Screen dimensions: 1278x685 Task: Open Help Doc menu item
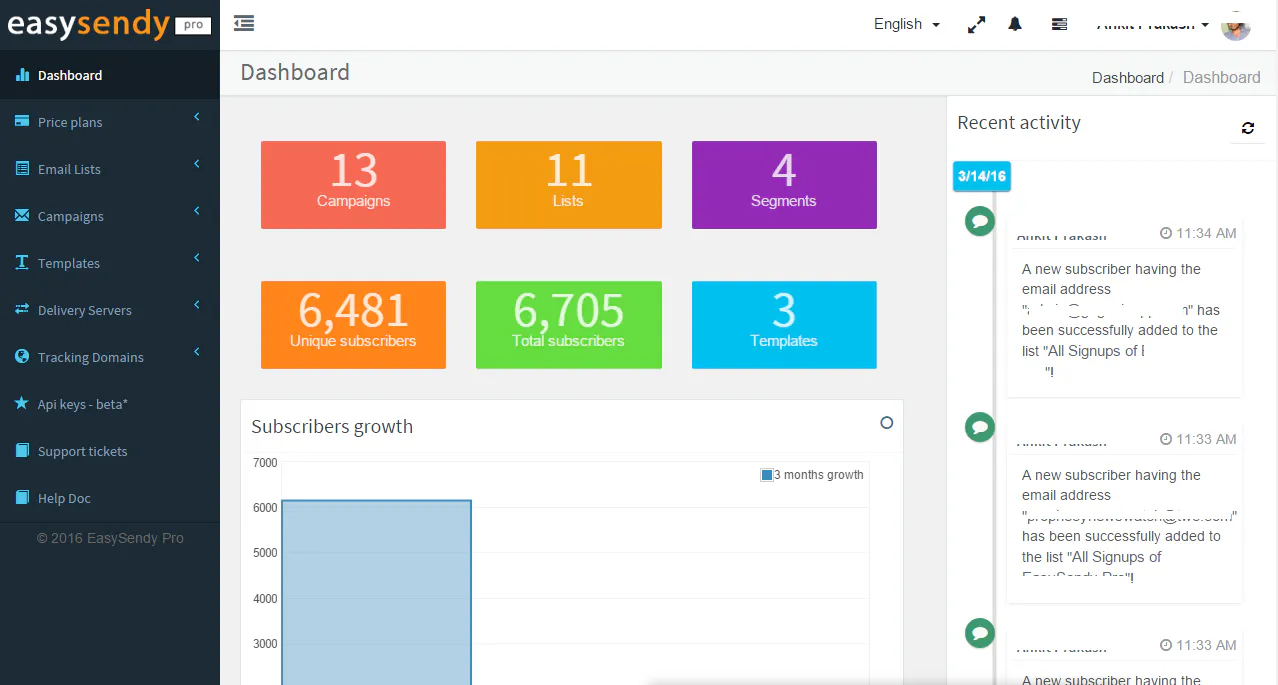coord(110,498)
